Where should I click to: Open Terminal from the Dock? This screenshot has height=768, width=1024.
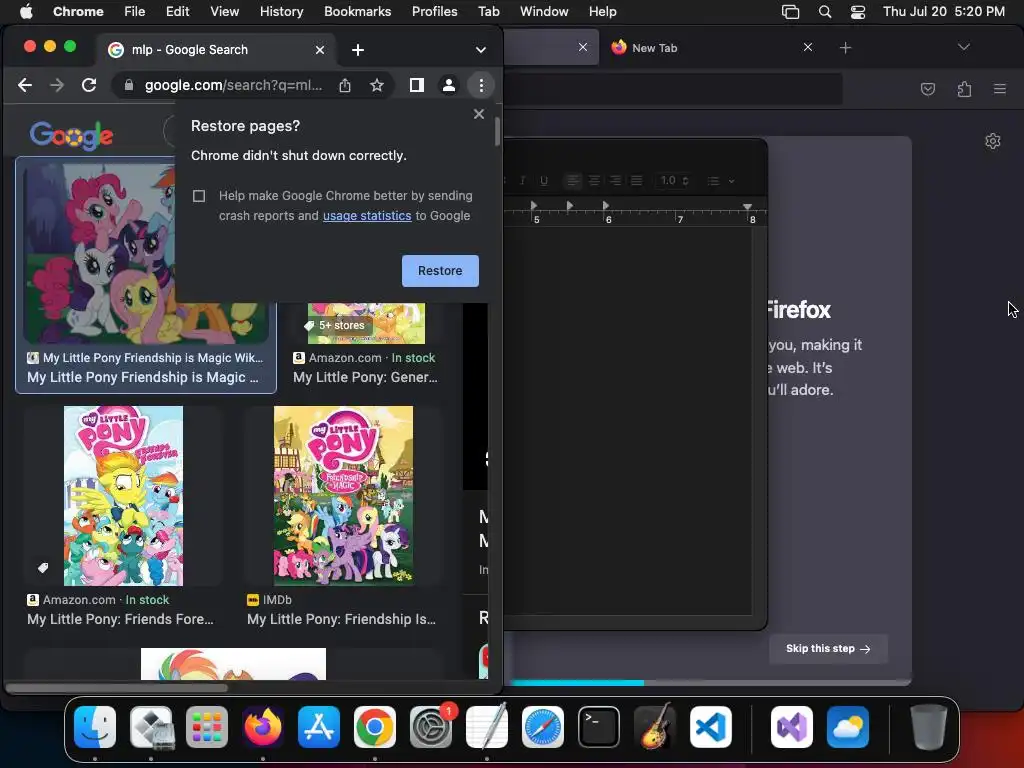(x=599, y=727)
